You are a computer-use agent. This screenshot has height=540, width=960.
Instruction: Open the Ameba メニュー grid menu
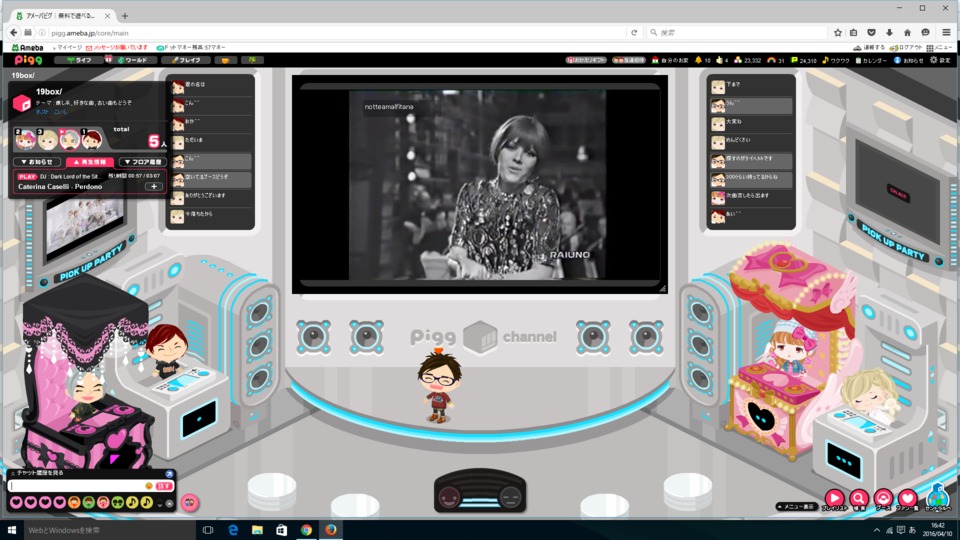(939, 47)
